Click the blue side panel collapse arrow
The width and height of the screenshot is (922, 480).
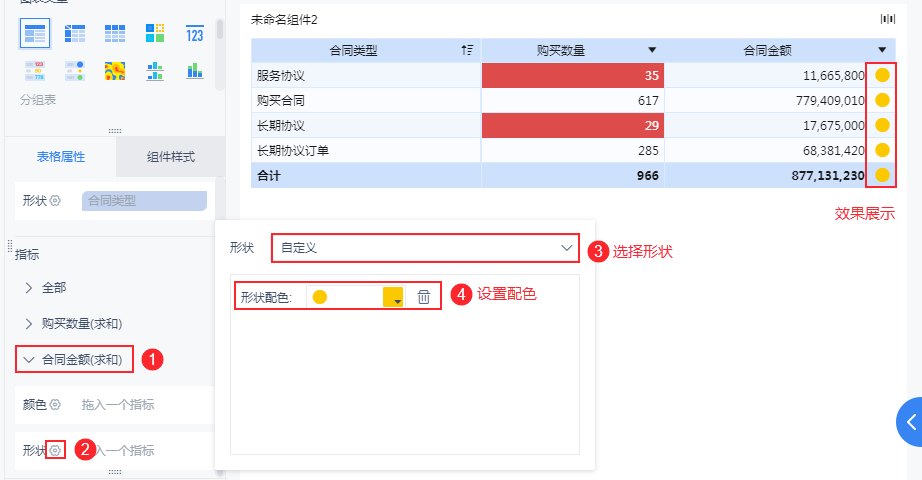[x=910, y=422]
